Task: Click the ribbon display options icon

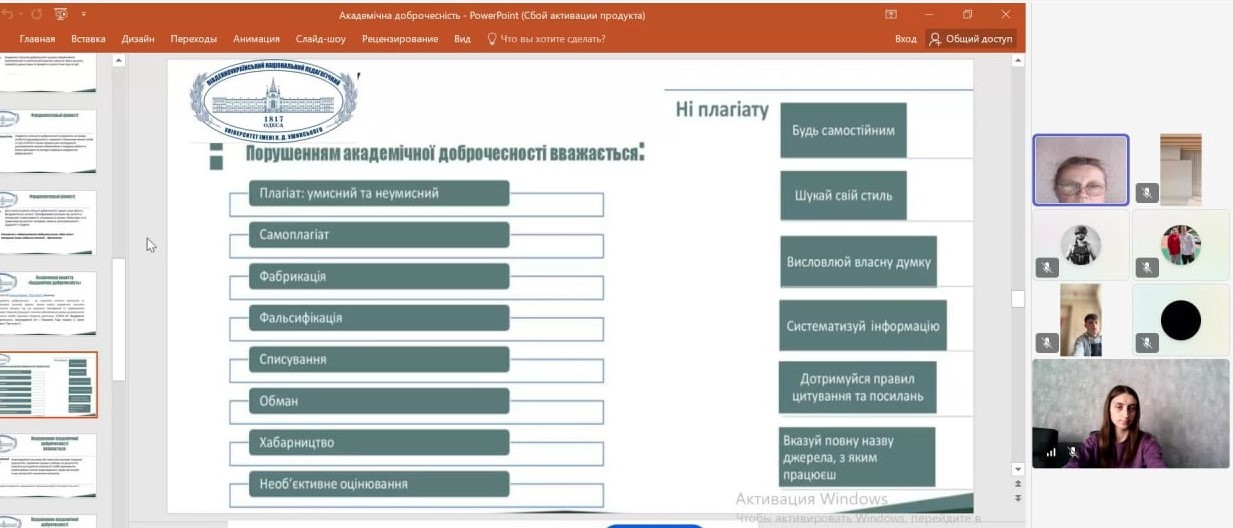Action: (891, 15)
